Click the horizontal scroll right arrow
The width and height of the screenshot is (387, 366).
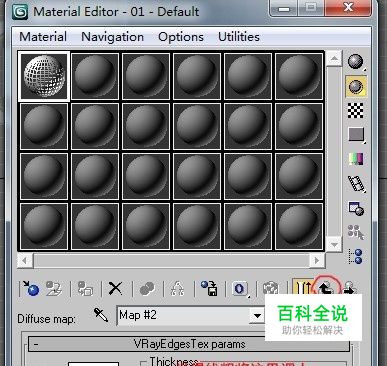[x=317, y=260]
